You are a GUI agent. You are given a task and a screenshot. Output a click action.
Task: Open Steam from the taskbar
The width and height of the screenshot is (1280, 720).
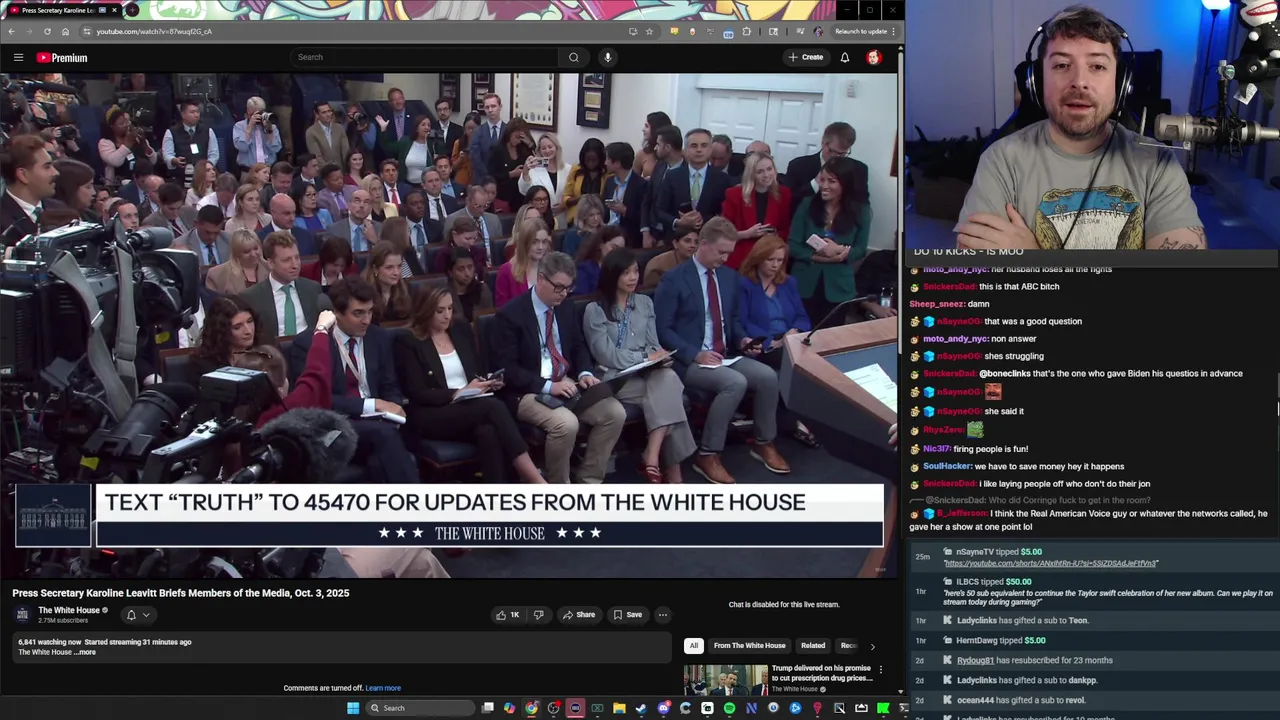[x=641, y=708]
